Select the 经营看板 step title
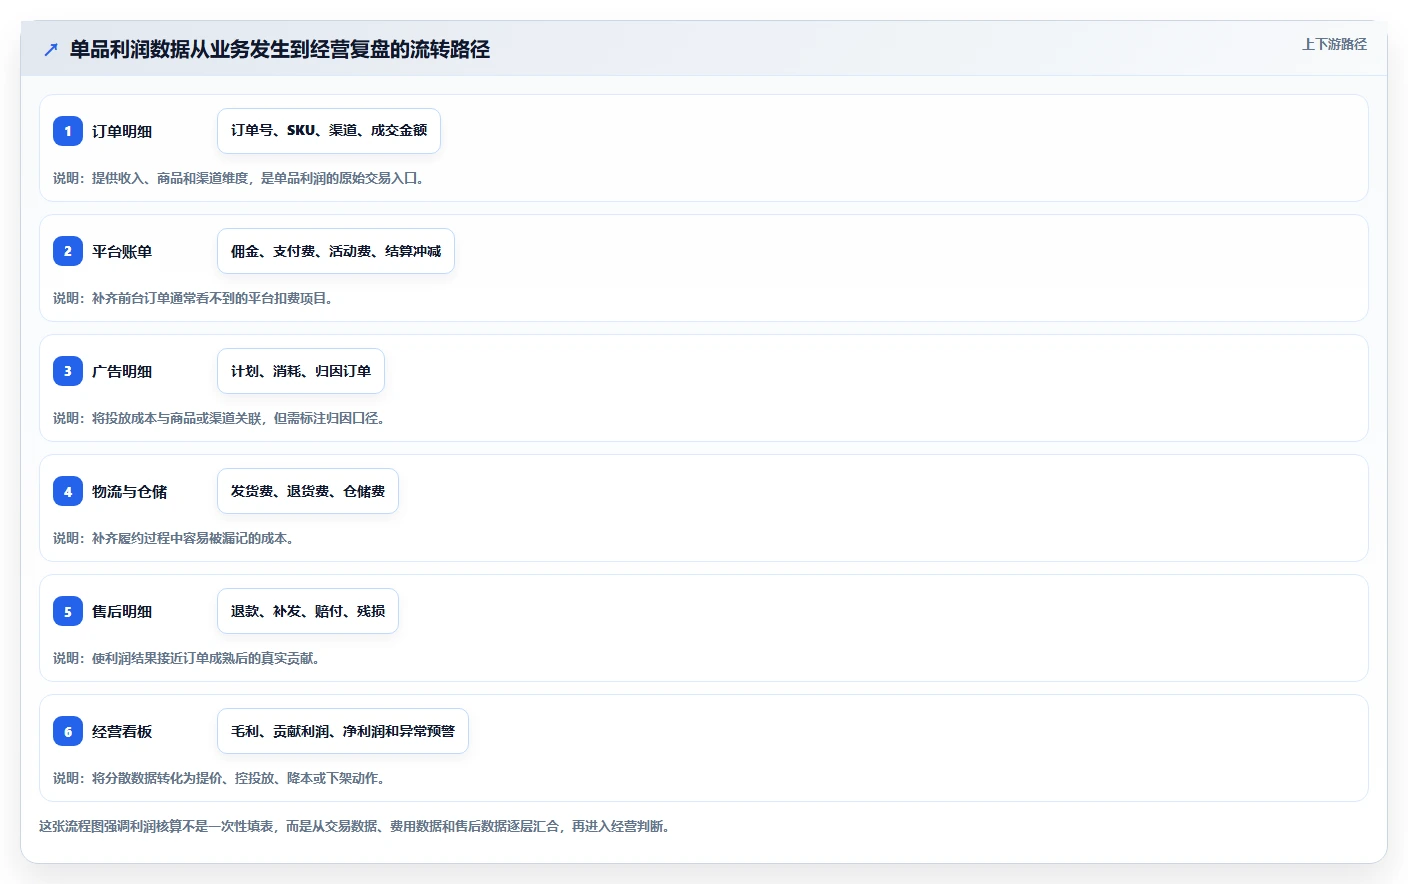1408x884 pixels. tap(122, 731)
